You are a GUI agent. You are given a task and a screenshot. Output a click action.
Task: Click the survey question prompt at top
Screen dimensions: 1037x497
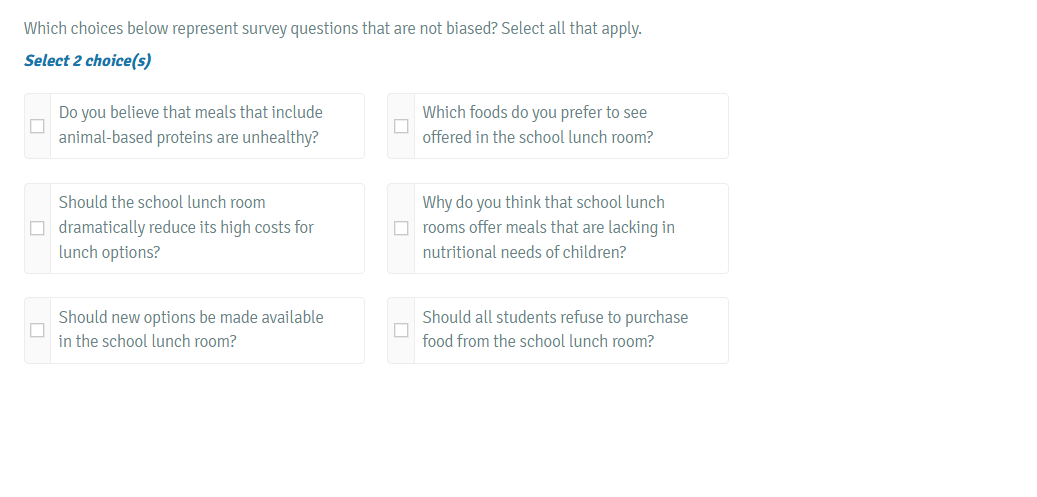(x=260, y=29)
